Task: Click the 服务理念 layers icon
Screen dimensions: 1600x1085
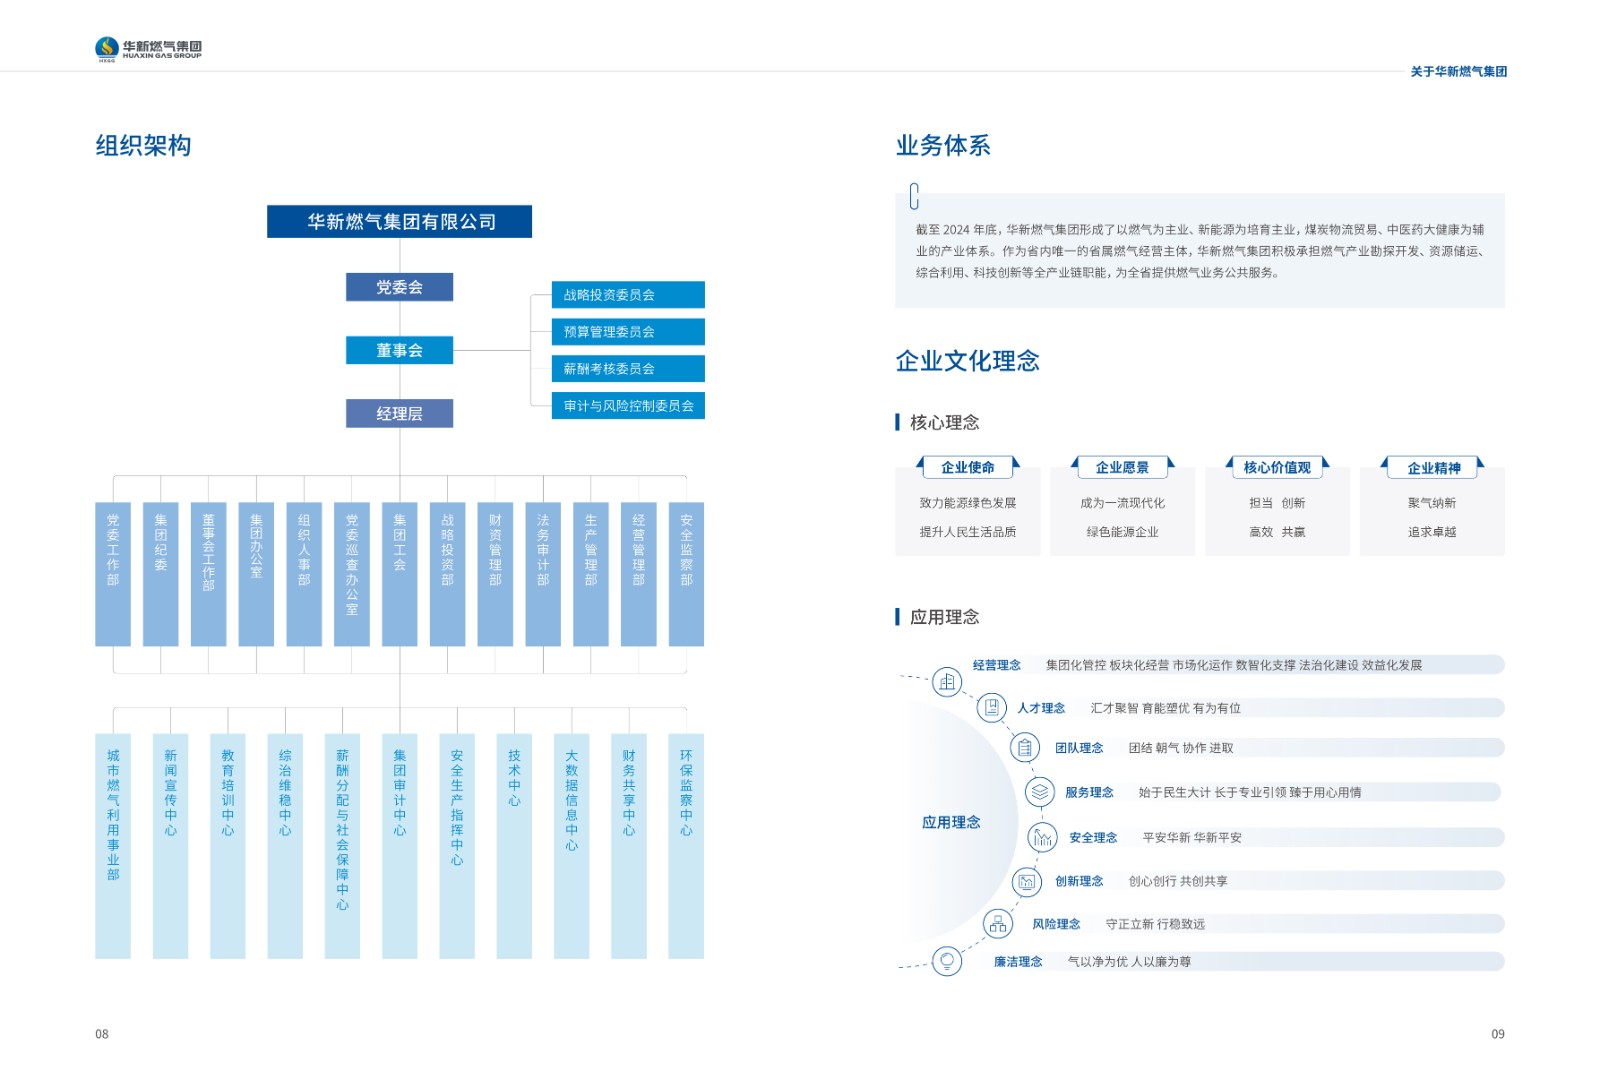Action: tap(1040, 792)
